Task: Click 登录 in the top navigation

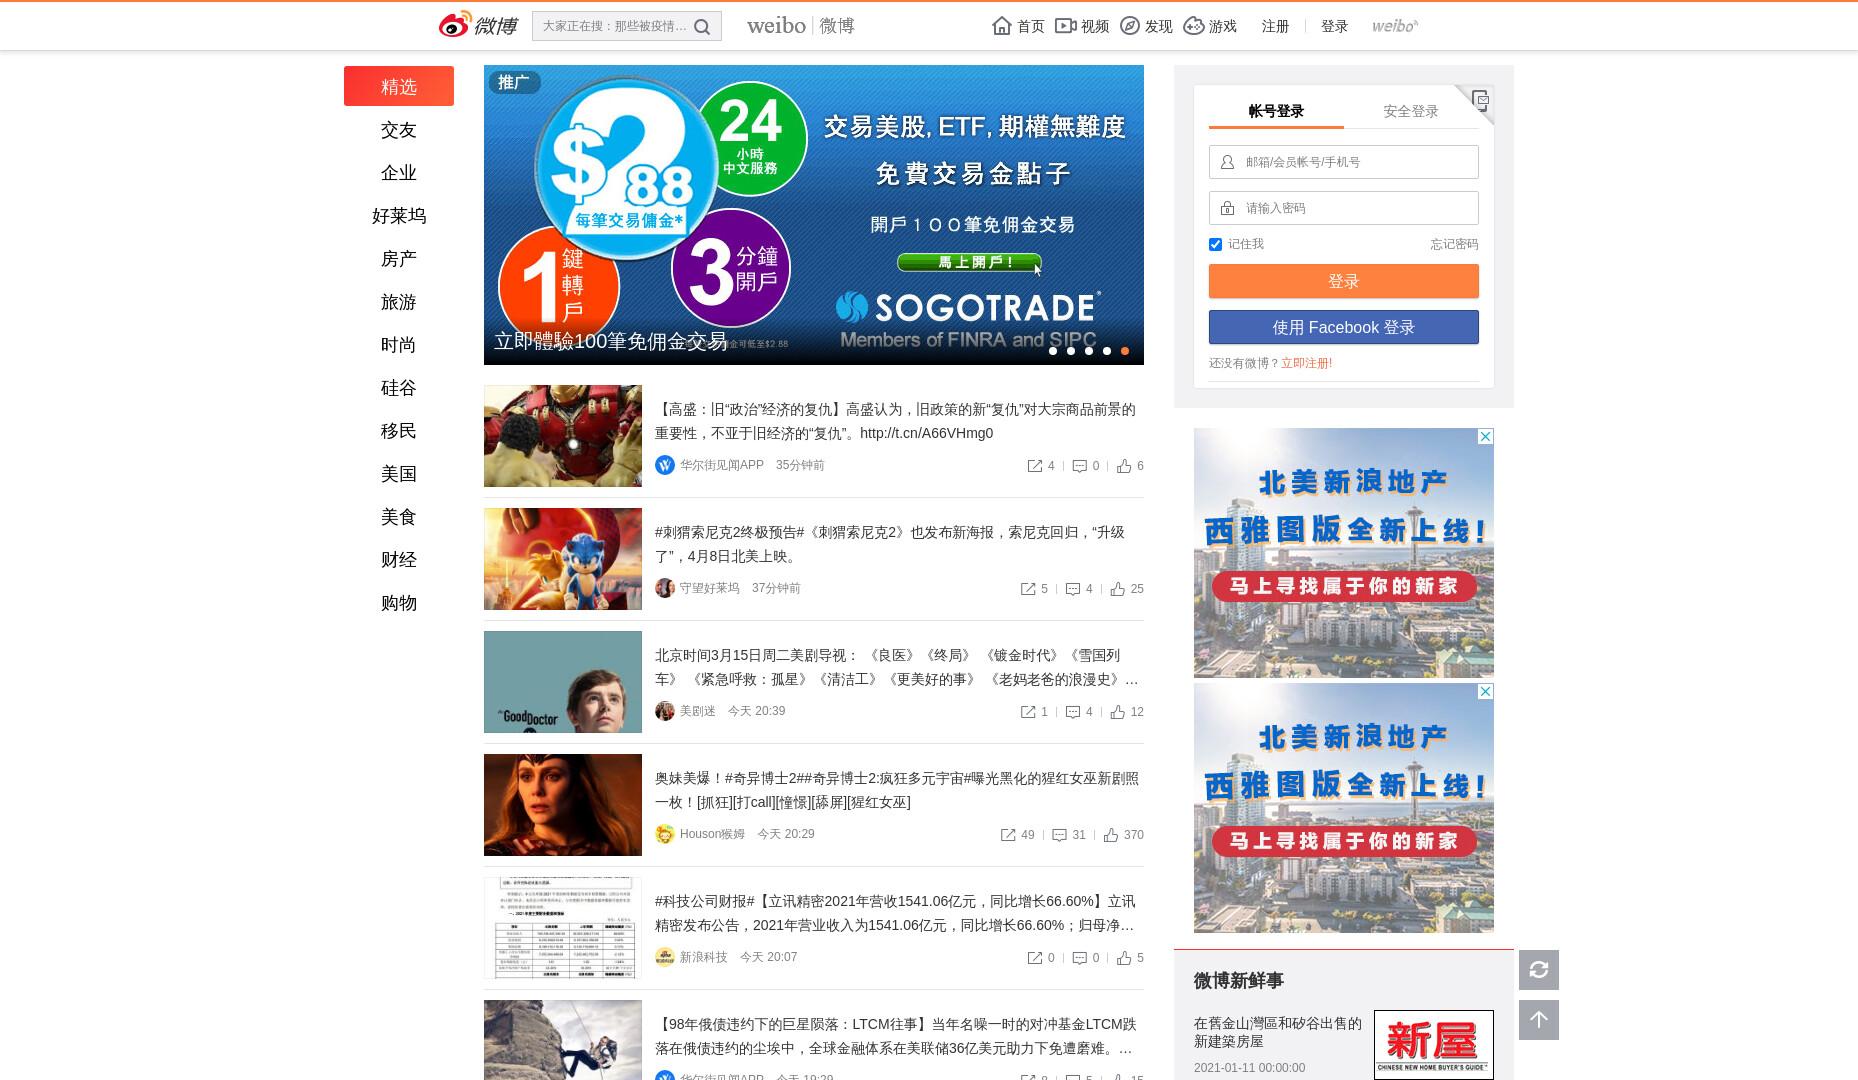Action: tap(1334, 26)
